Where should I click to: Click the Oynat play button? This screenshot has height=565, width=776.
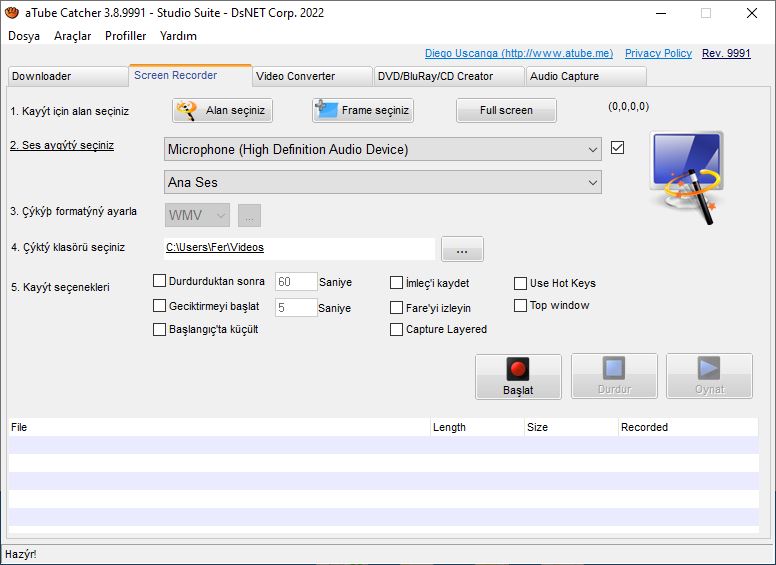[709, 376]
